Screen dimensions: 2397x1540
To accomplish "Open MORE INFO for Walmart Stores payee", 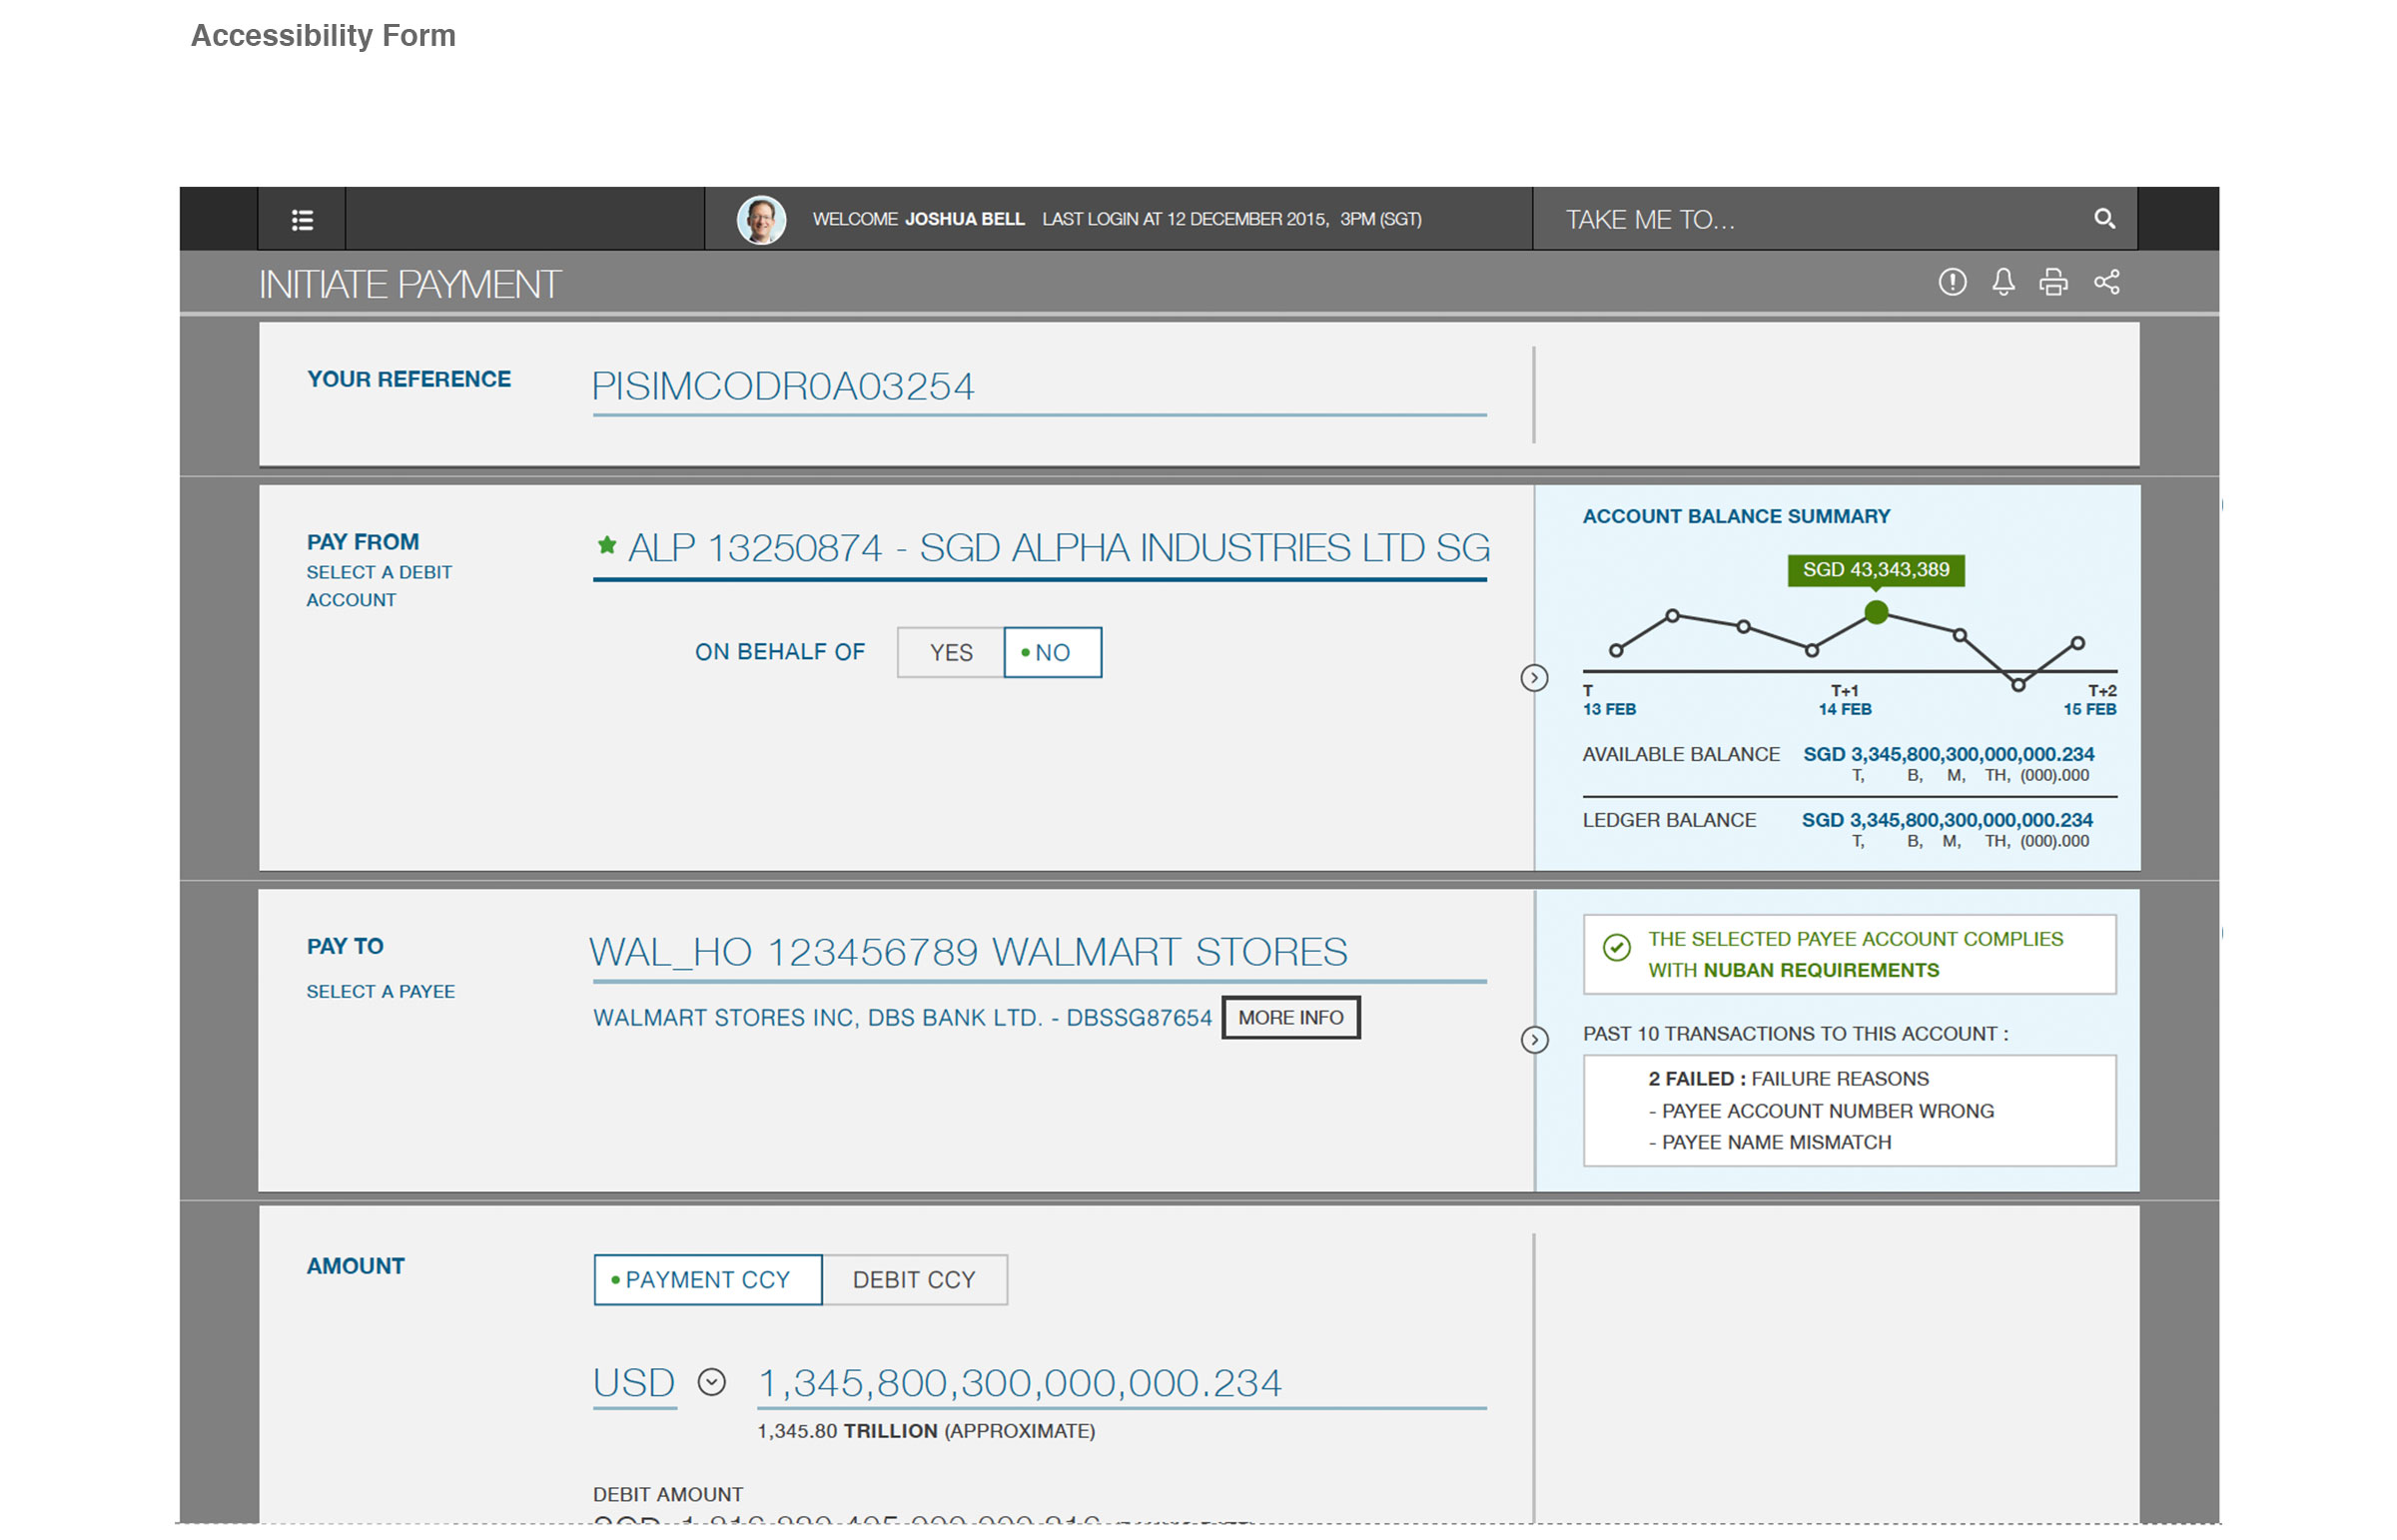I will (x=1290, y=1017).
